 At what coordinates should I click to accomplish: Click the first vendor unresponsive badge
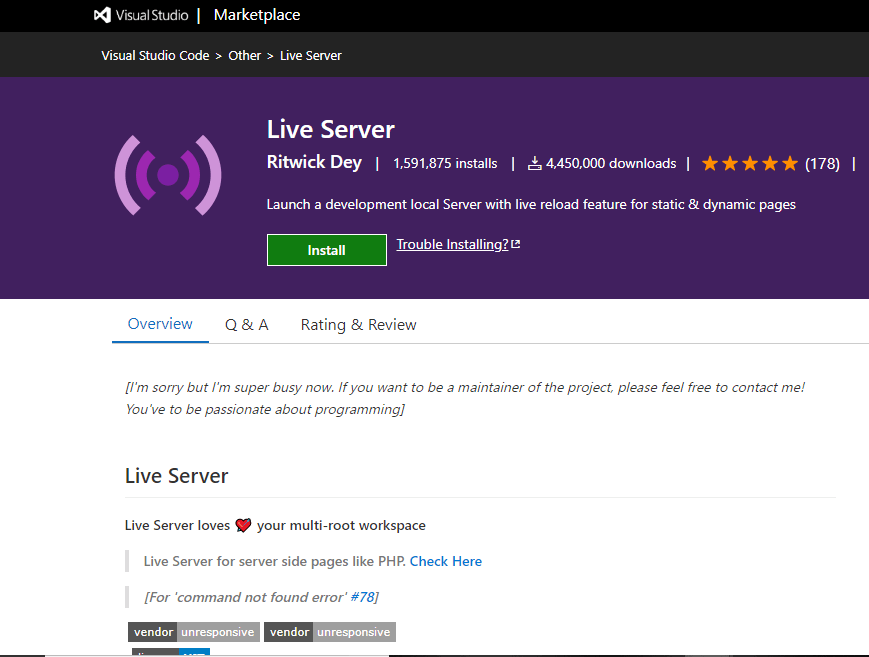[194, 632]
